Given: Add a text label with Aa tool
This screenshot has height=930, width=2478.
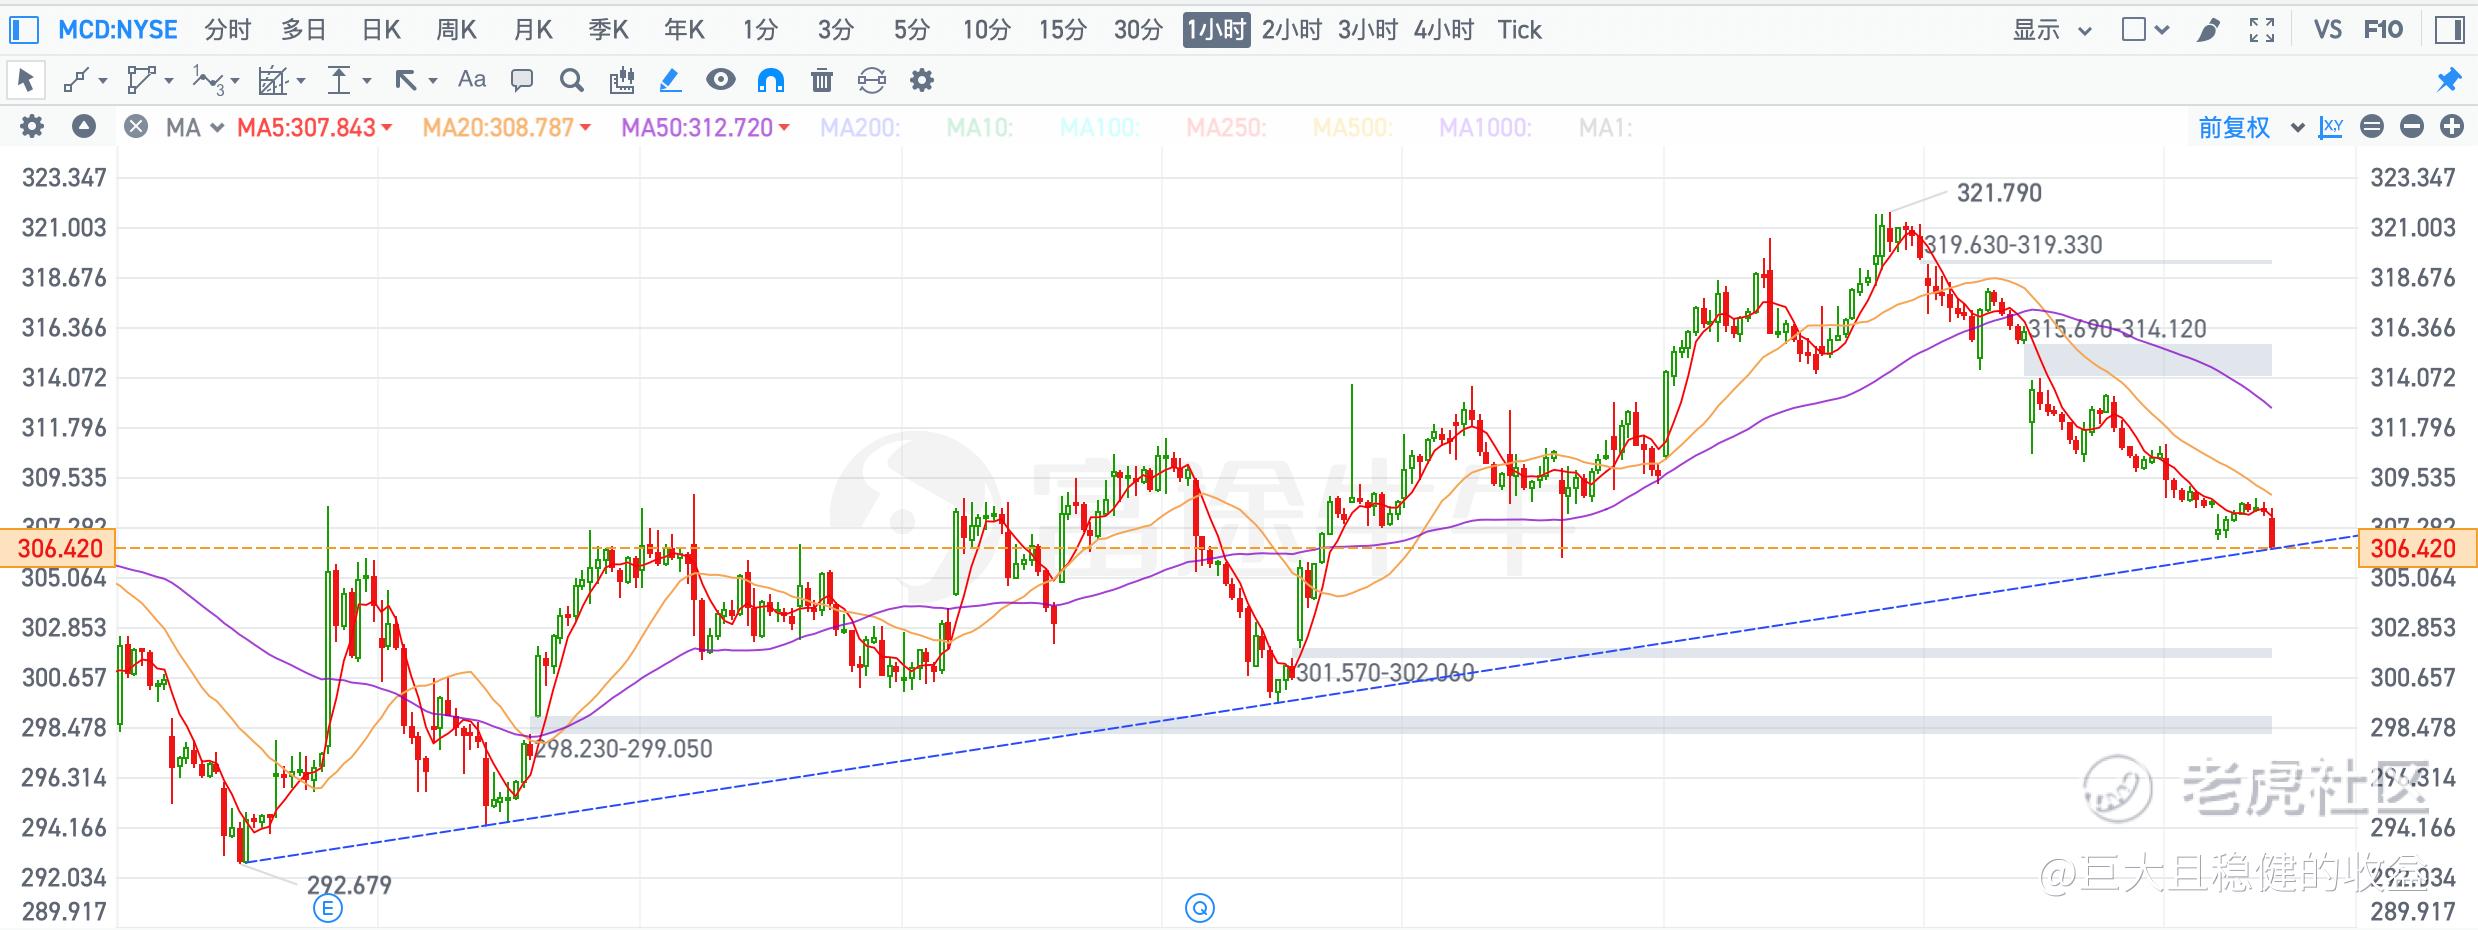Looking at the screenshot, I should 472,80.
